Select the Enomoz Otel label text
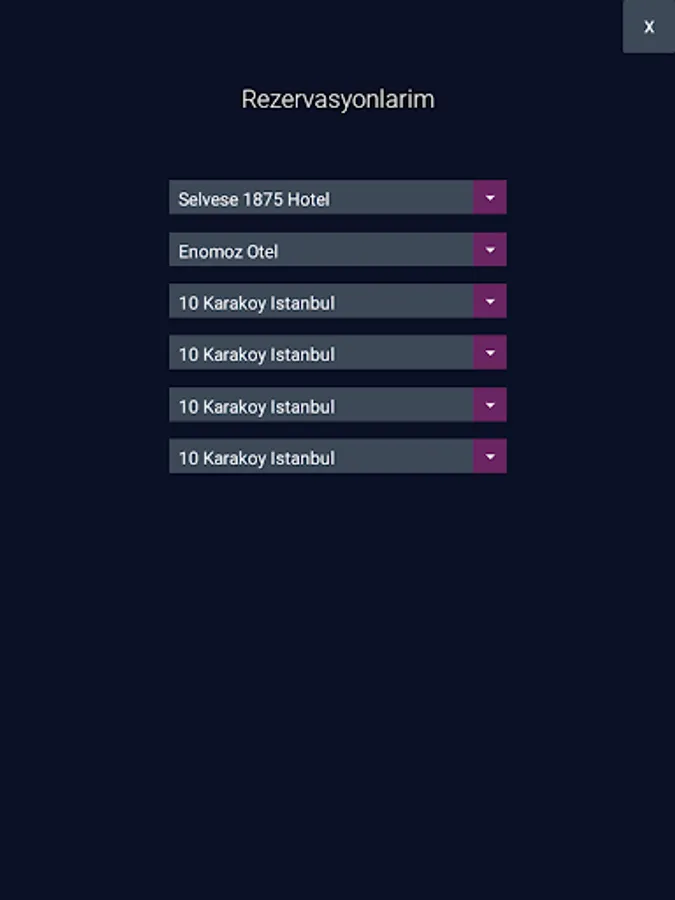 (x=228, y=251)
